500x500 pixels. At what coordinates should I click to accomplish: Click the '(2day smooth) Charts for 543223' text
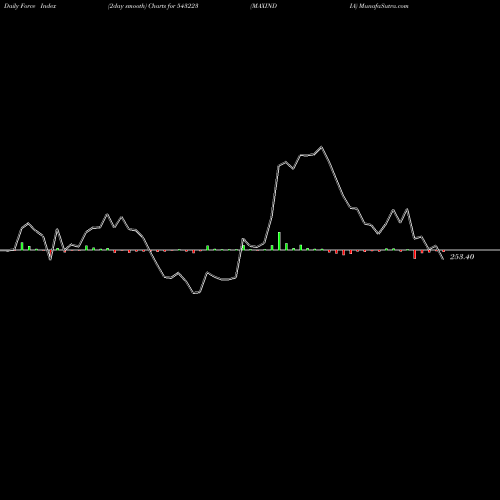153,6
